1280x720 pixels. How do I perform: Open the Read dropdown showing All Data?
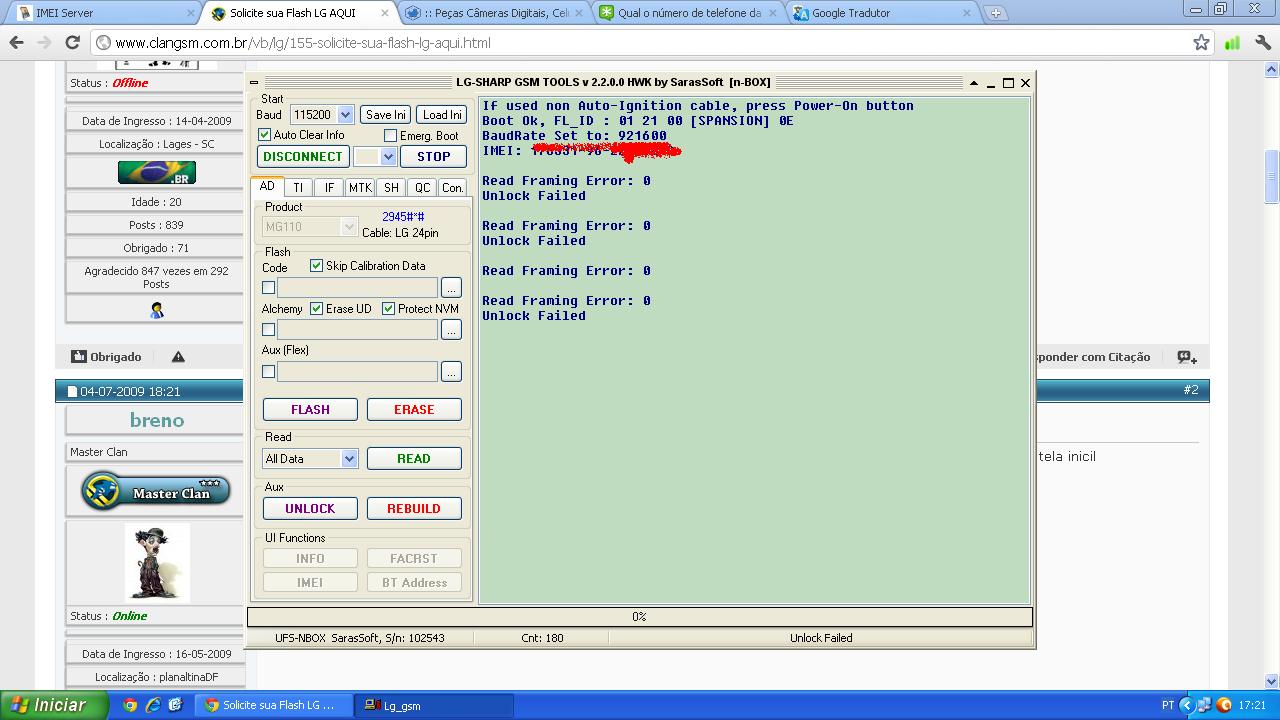tap(349, 459)
